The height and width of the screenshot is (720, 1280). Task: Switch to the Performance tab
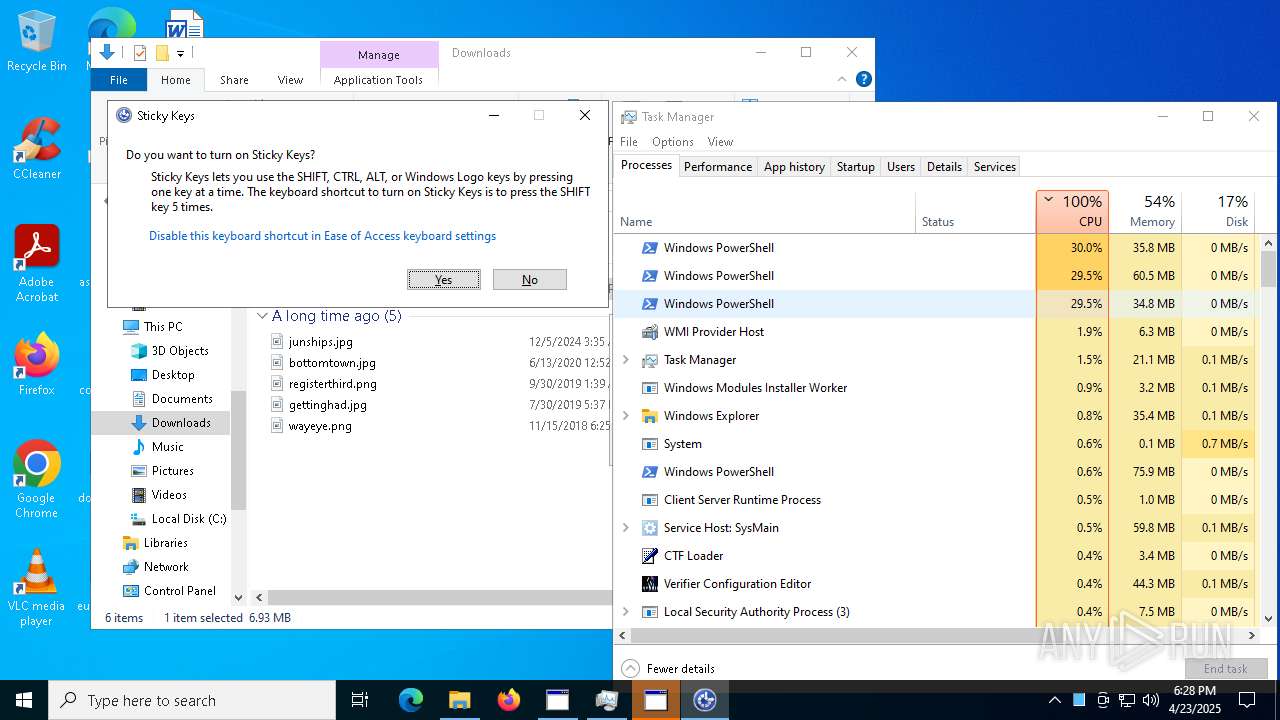coord(718,167)
